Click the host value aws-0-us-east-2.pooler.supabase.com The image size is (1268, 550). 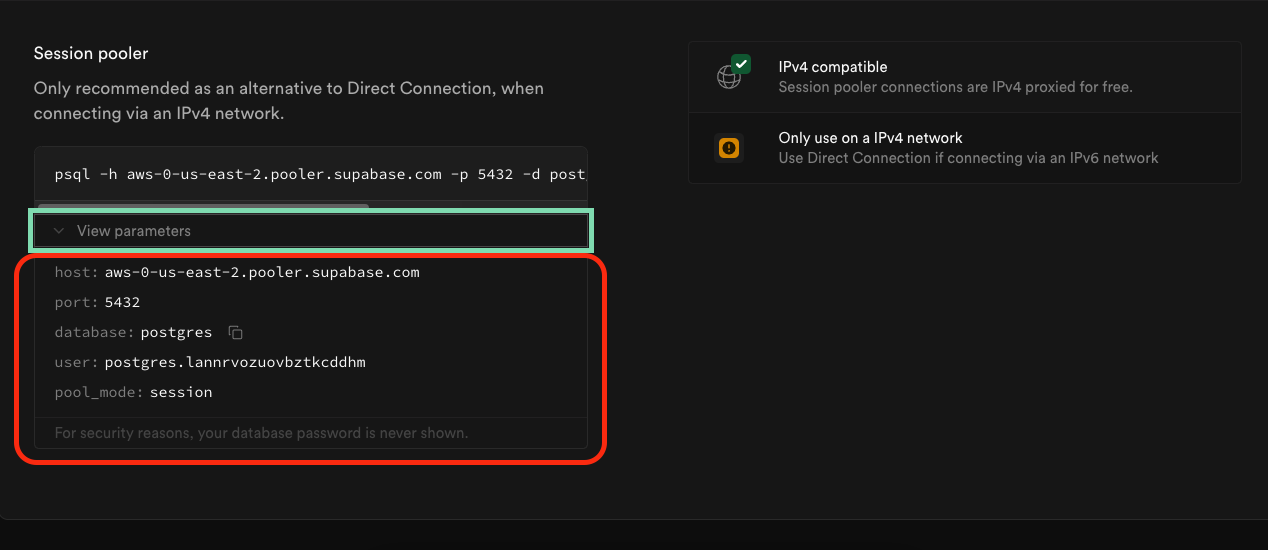point(262,272)
